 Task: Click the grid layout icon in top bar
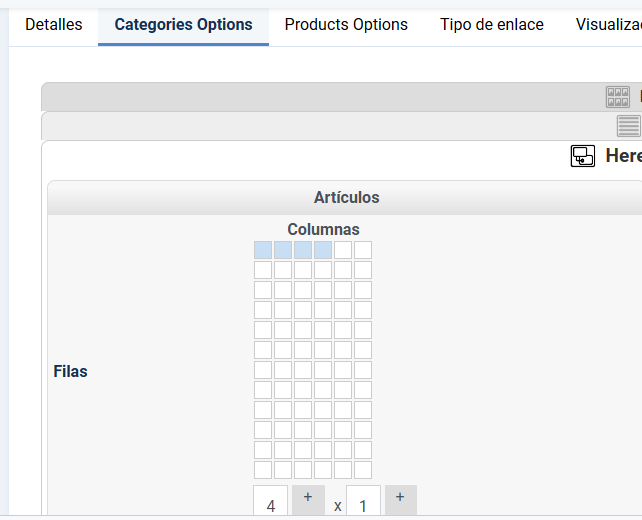pyautogui.click(x=617, y=97)
